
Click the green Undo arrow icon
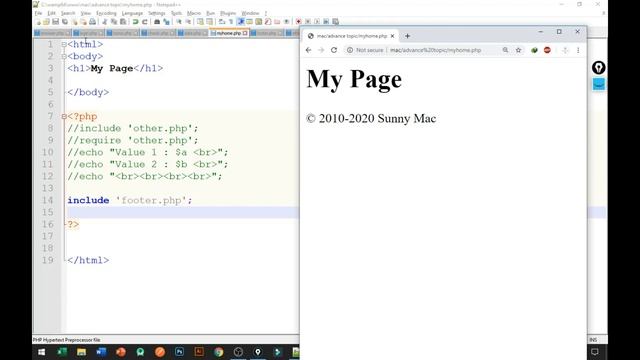pyautogui.click(x=135, y=22)
